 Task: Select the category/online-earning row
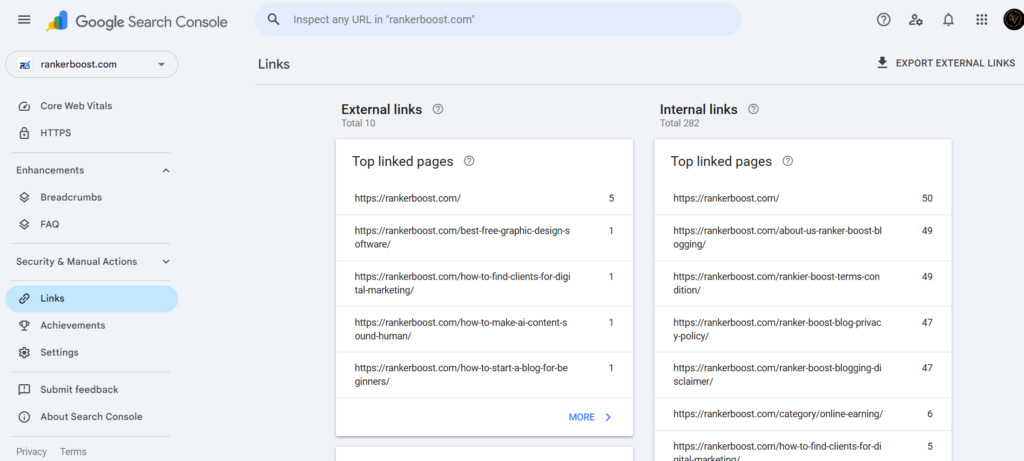(803, 414)
